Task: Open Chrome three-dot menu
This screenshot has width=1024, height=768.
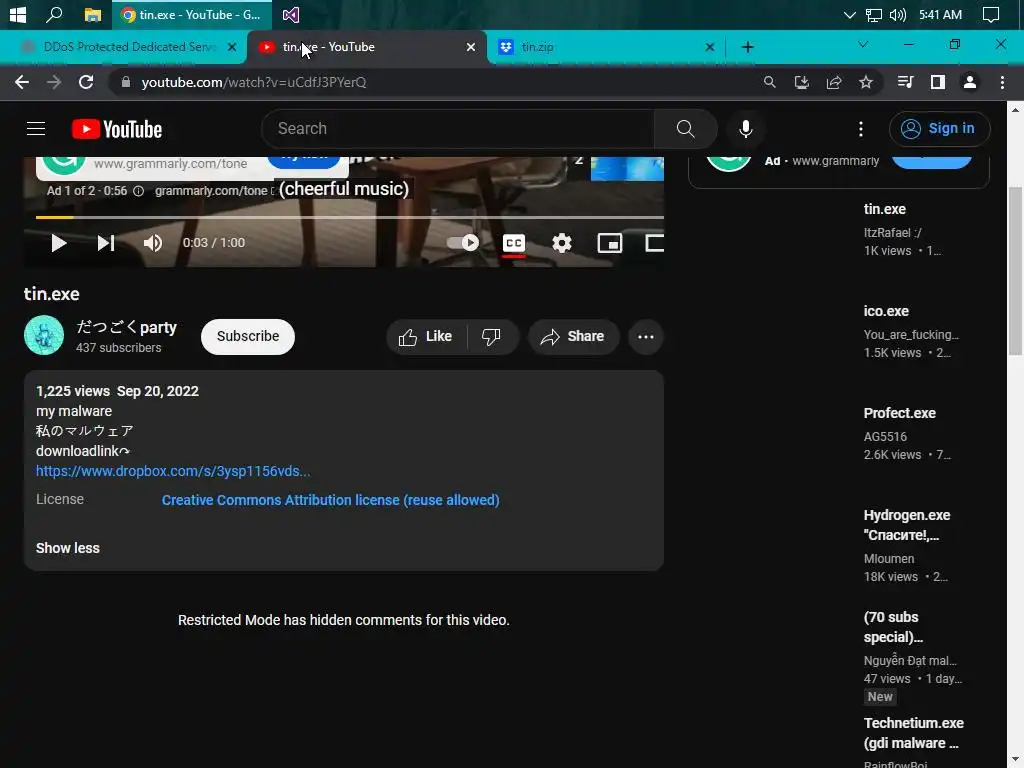Action: 1002,82
